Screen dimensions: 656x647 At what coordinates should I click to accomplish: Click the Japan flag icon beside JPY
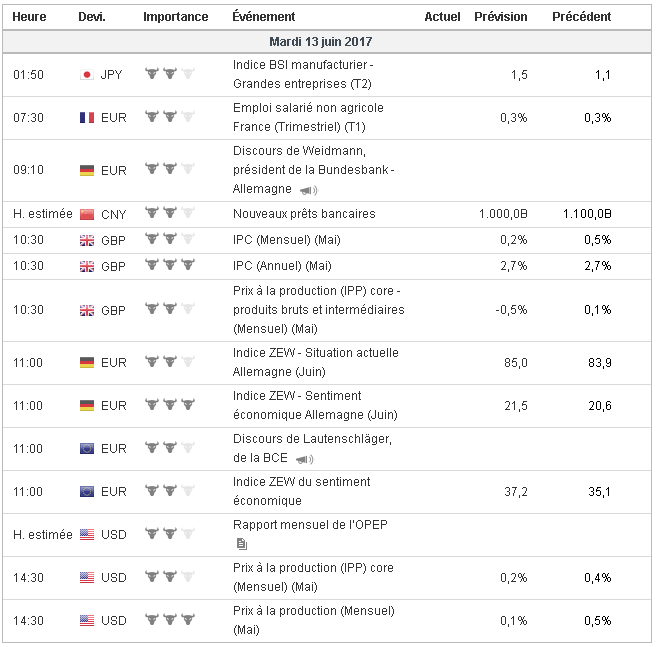coord(87,74)
